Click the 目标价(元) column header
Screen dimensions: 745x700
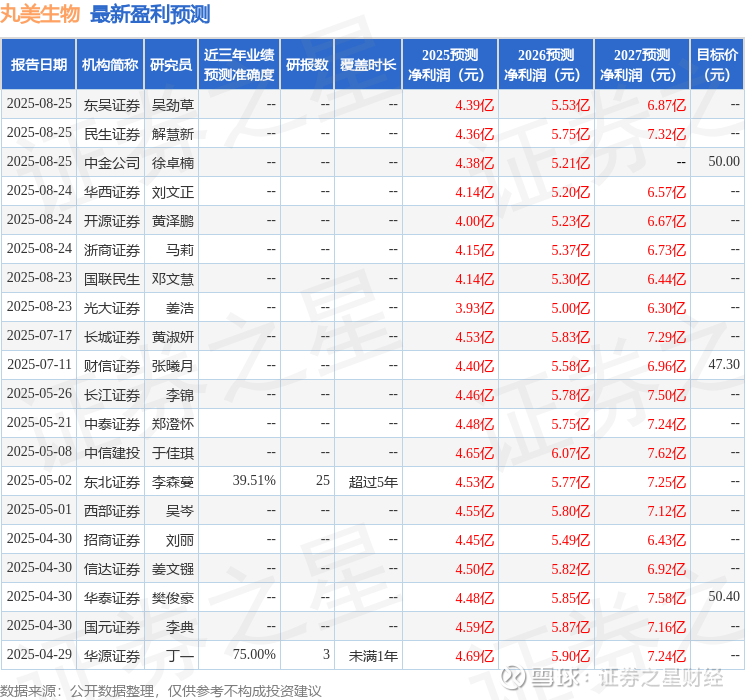[x=717, y=64]
